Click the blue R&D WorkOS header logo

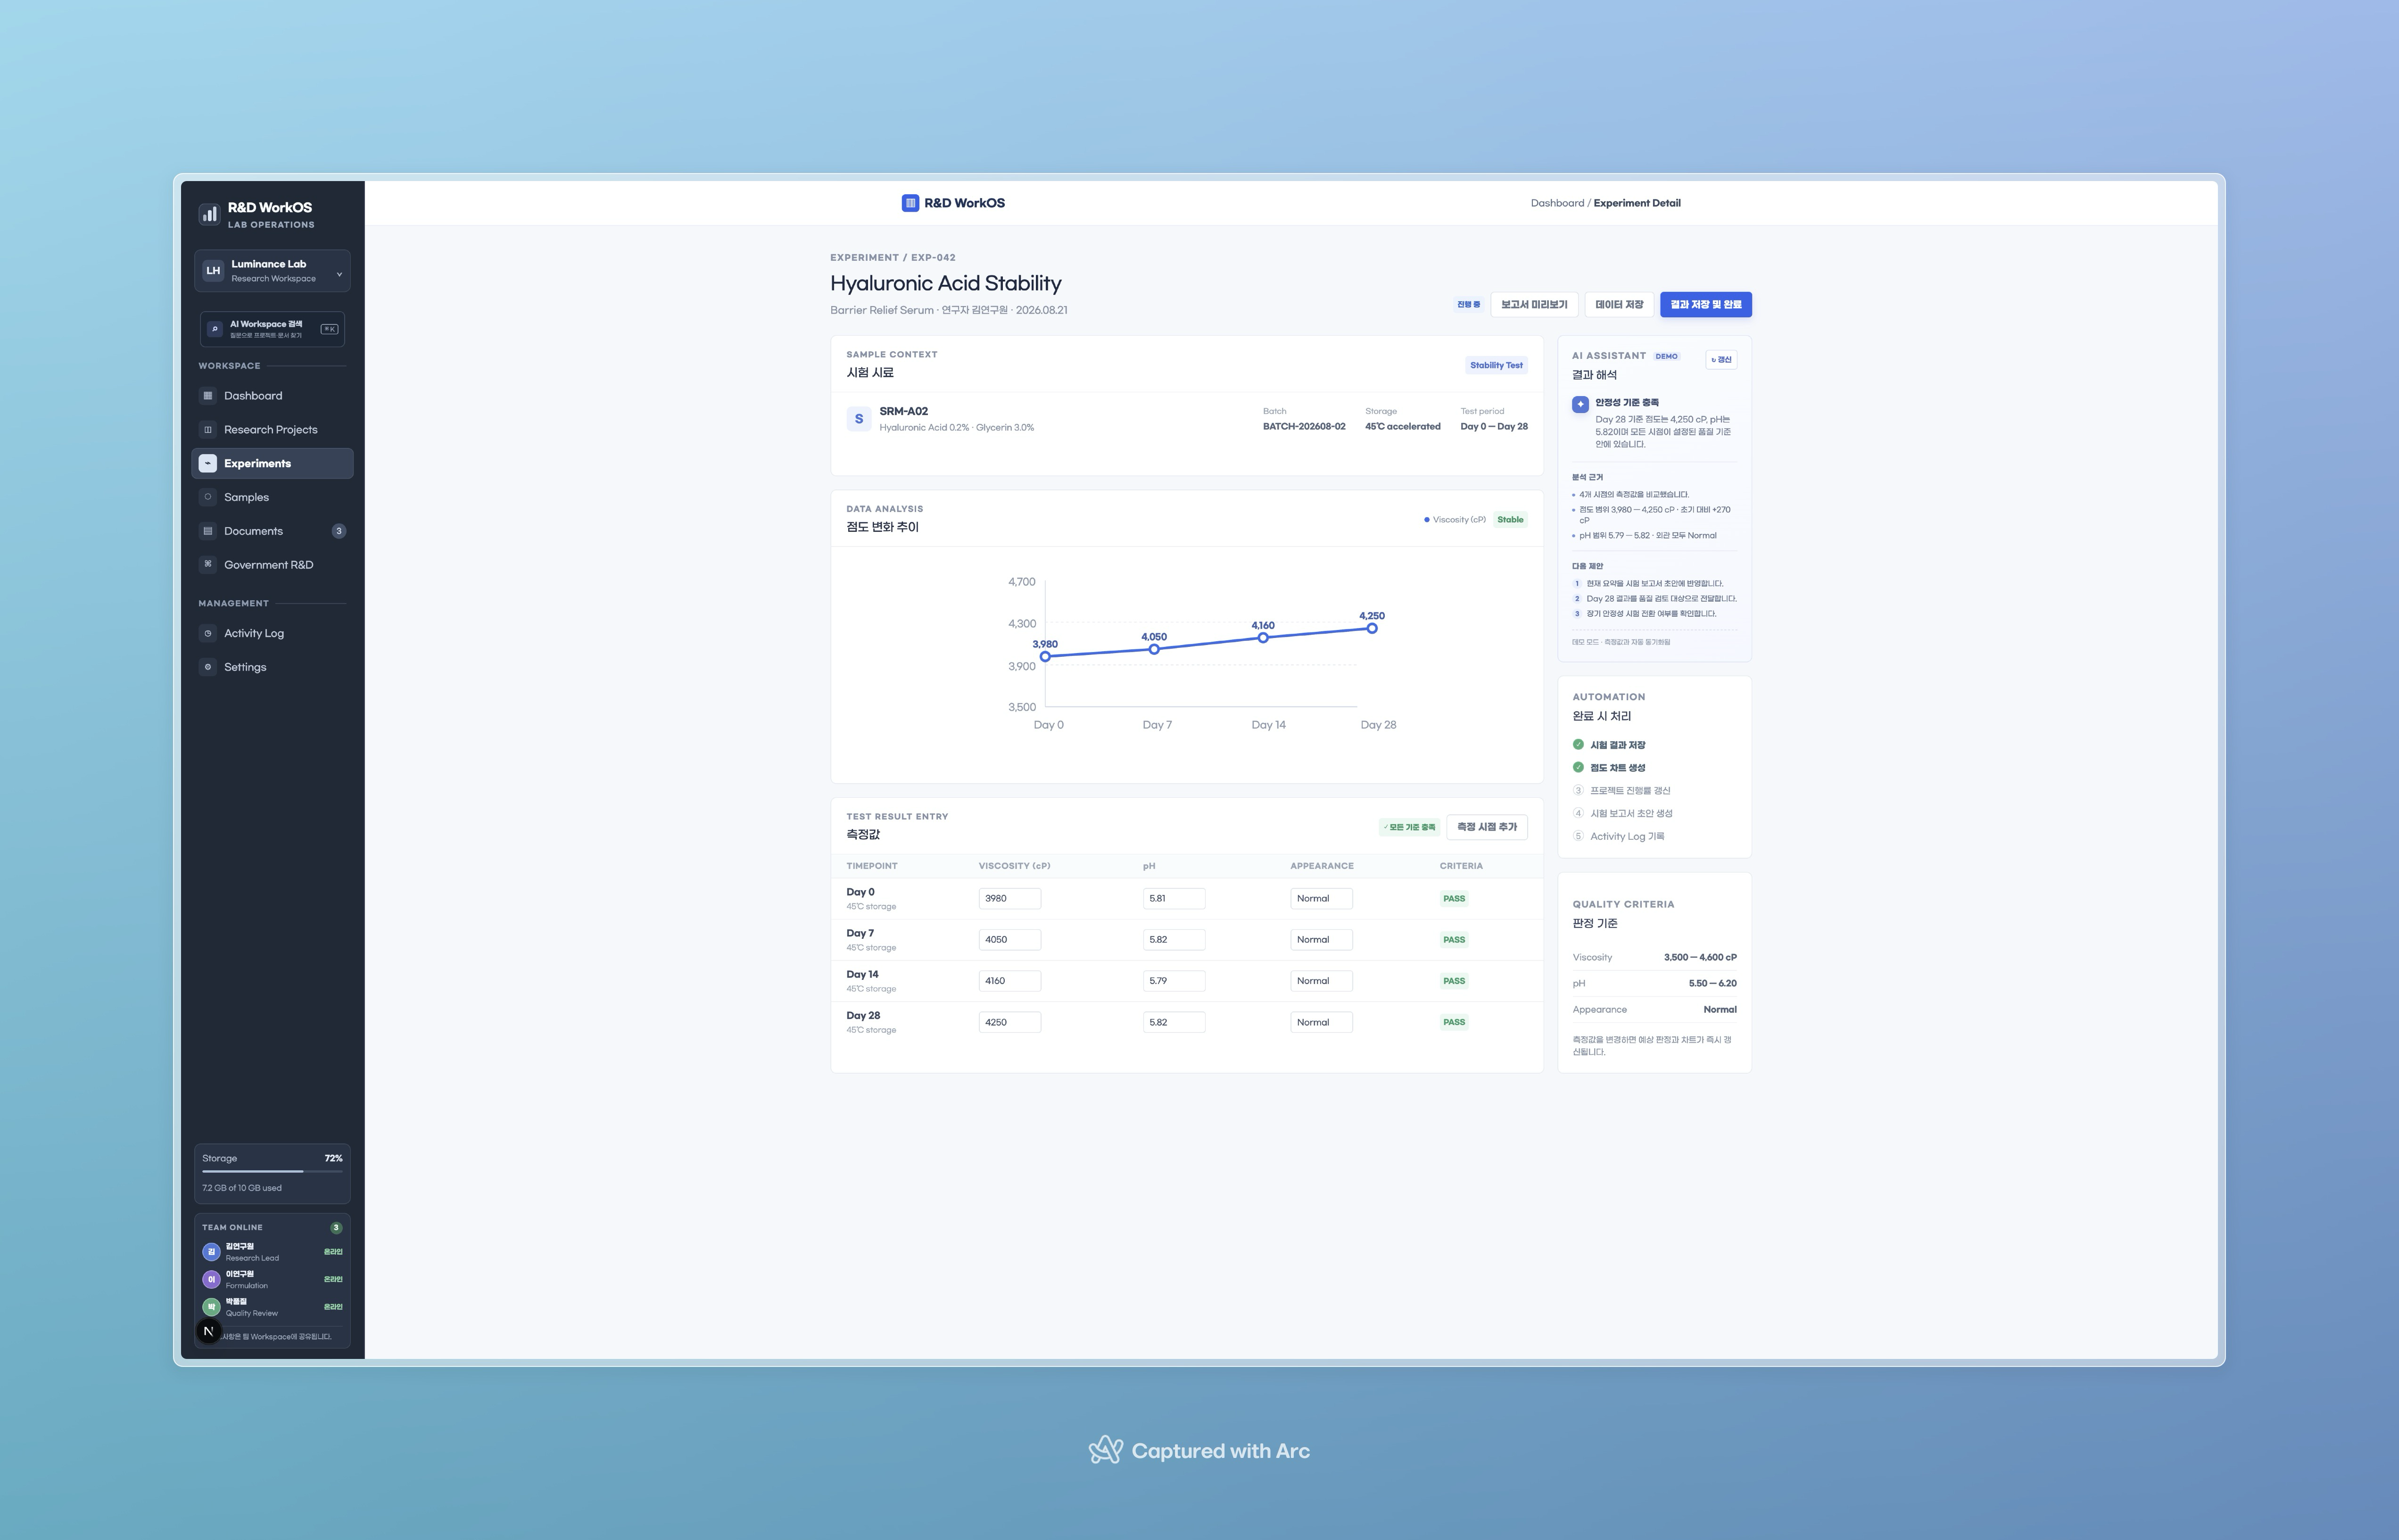tap(910, 203)
